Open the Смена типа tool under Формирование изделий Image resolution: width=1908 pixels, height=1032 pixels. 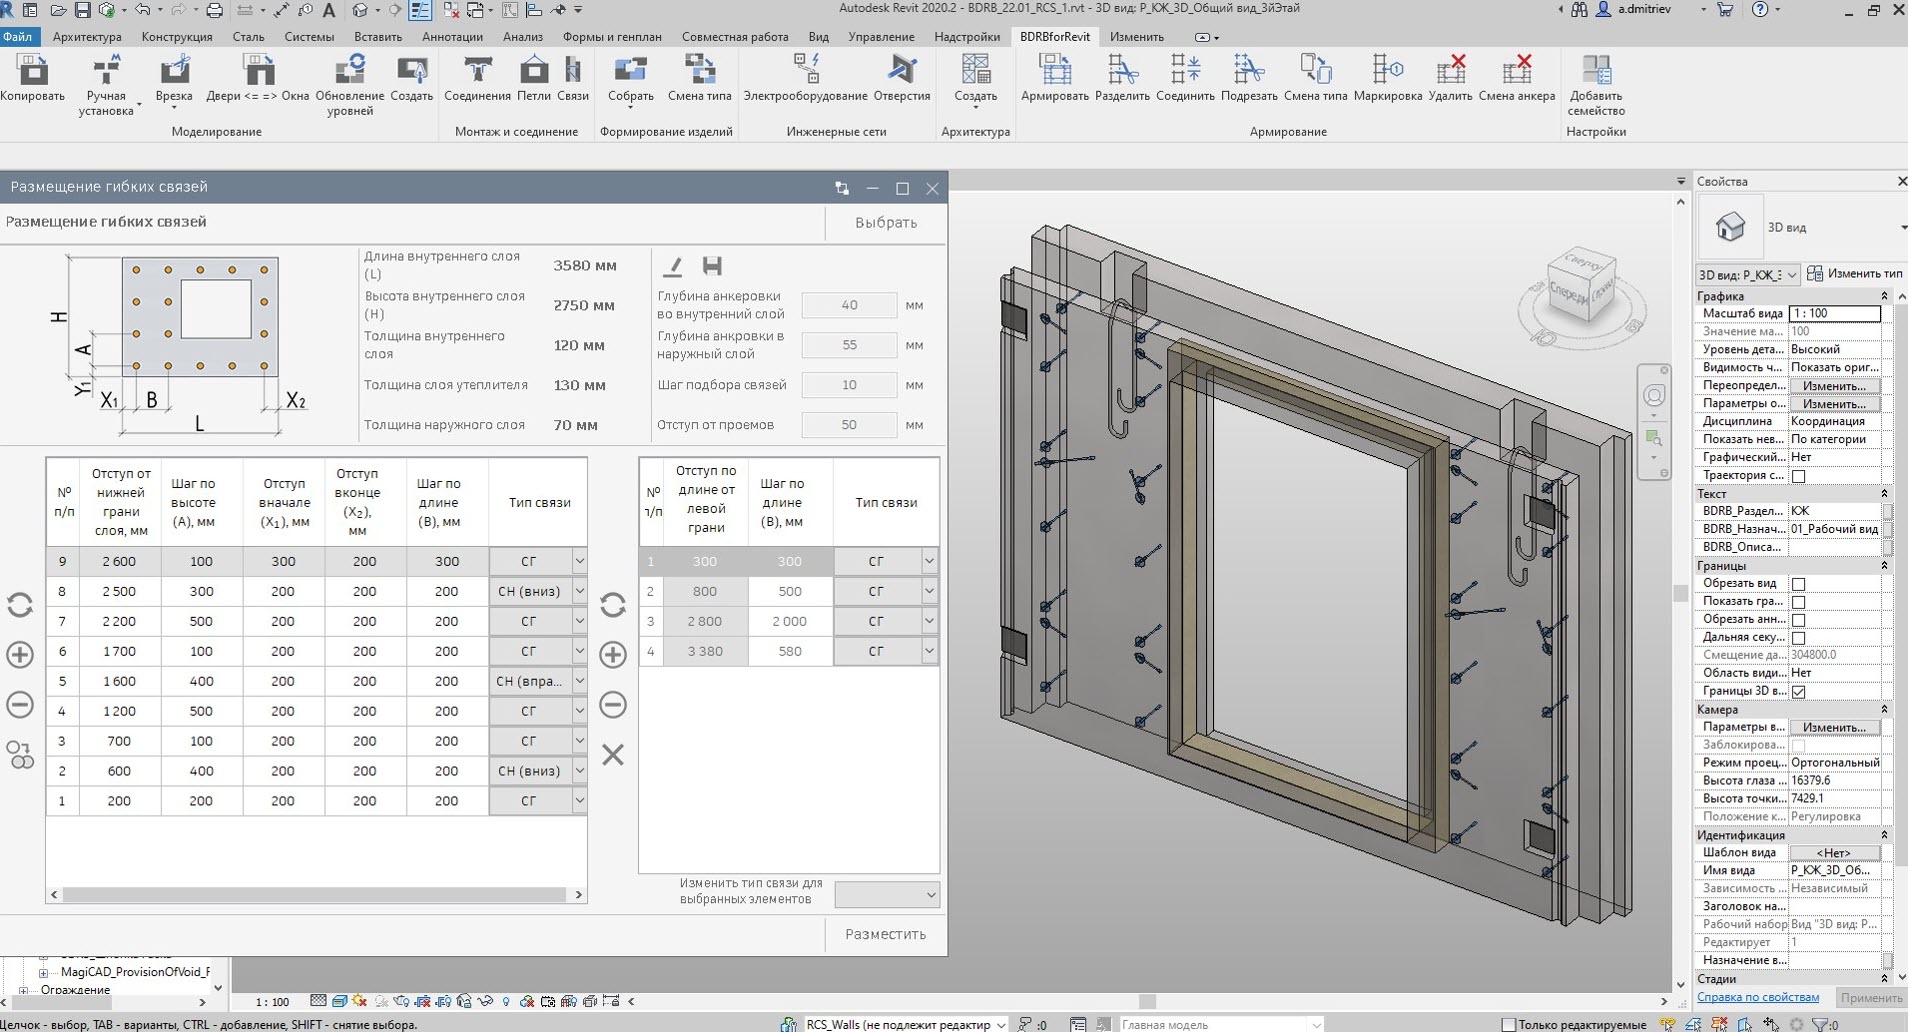(x=700, y=78)
